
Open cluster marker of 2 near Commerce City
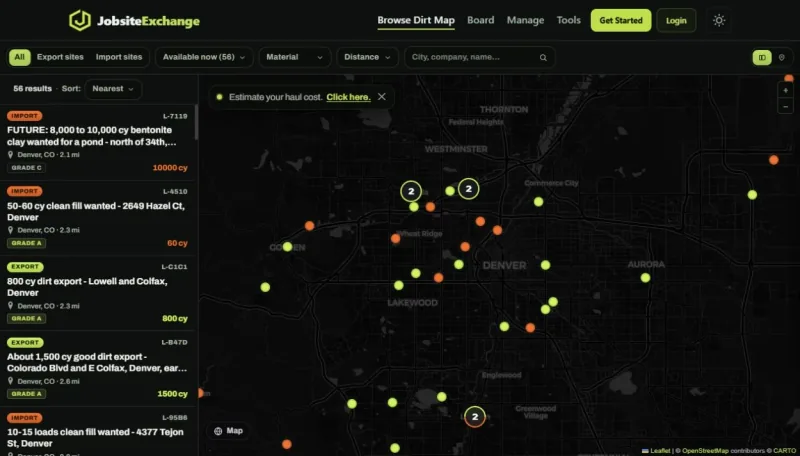pyautogui.click(x=468, y=189)
